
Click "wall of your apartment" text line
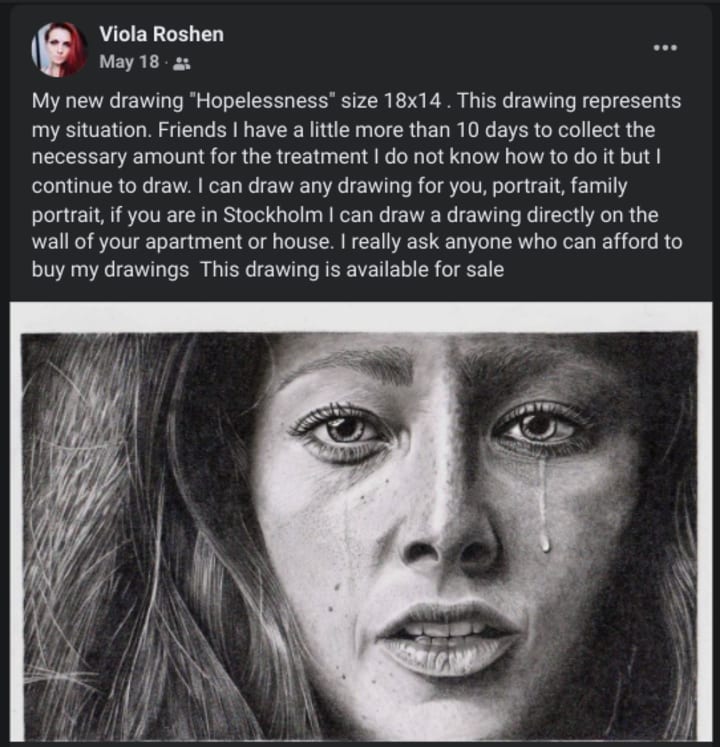pos(137,242)
